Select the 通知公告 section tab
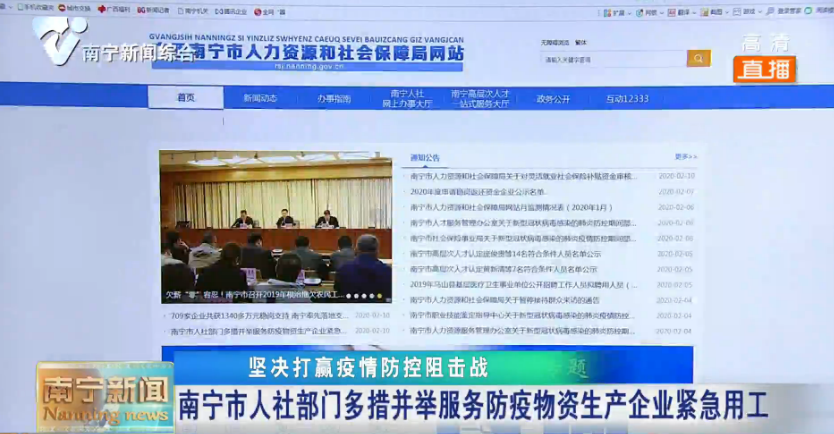Image resolution: width=834 pixels, height=434 pixels. [425, 158]
